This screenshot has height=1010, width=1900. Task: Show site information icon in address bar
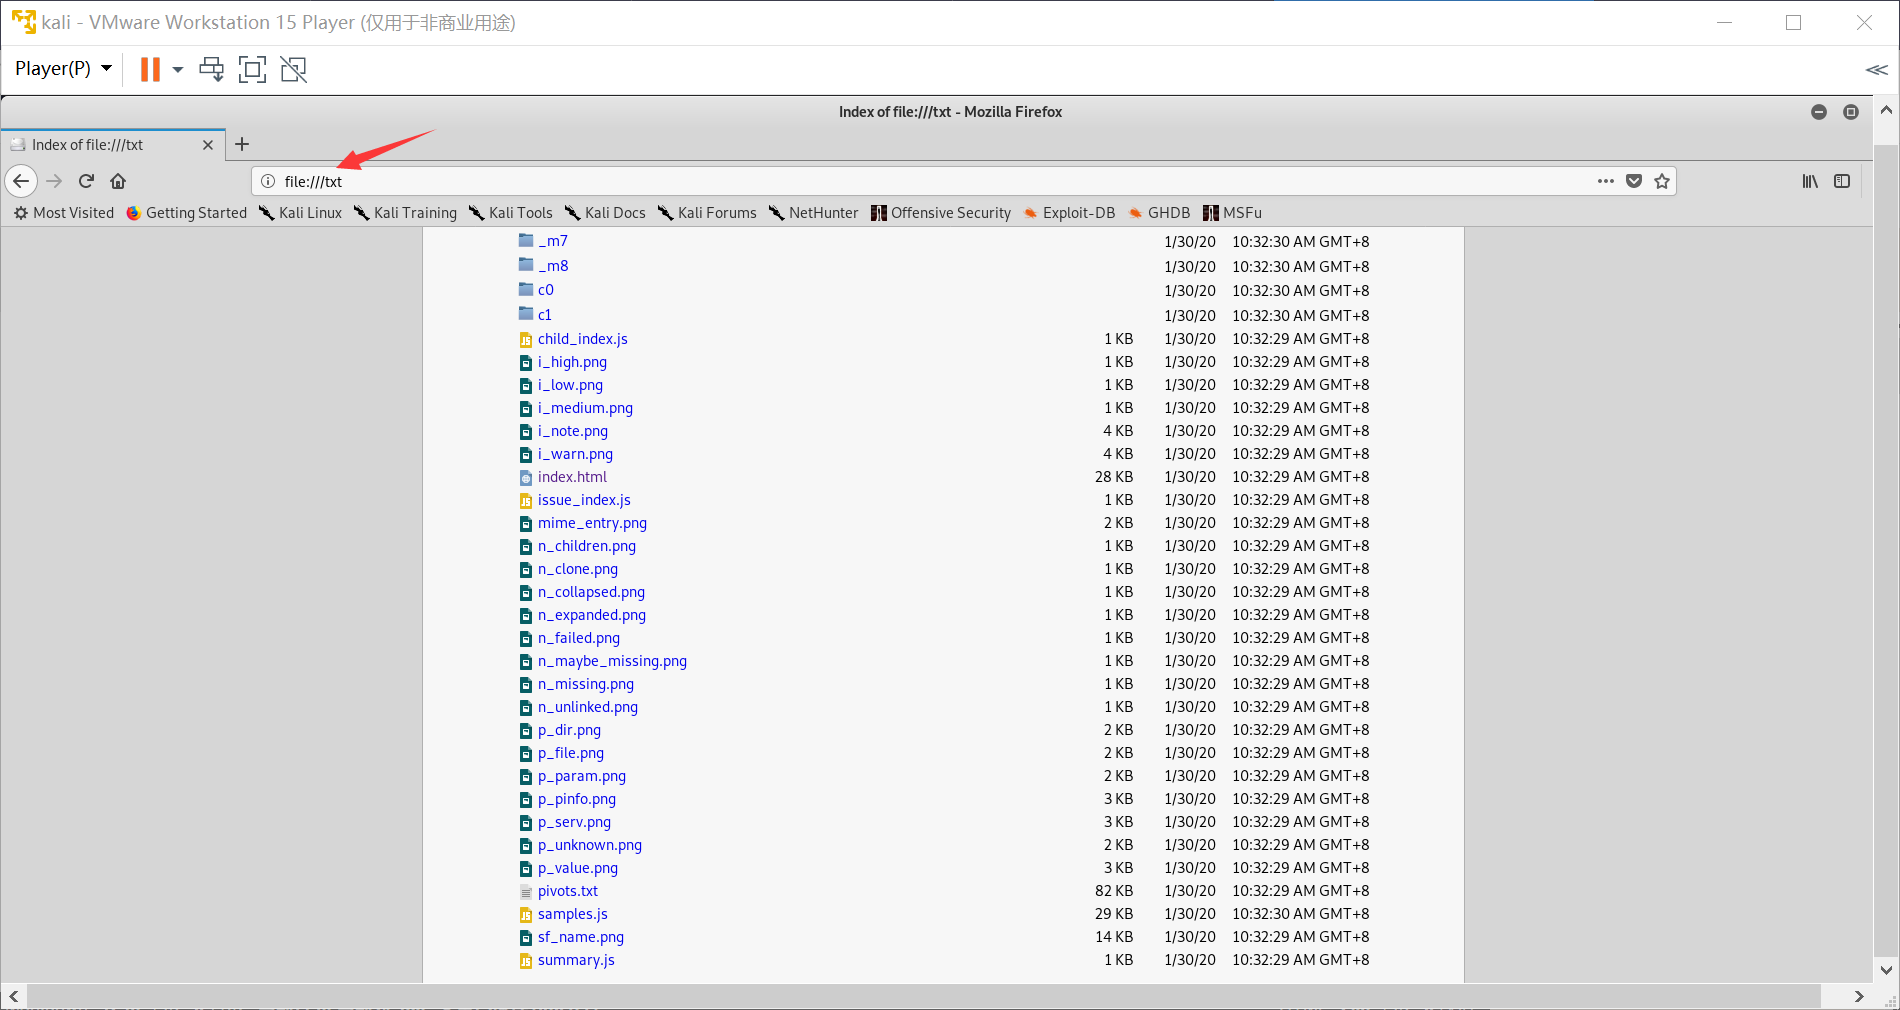pyautogui.click(x=268, y=181)
